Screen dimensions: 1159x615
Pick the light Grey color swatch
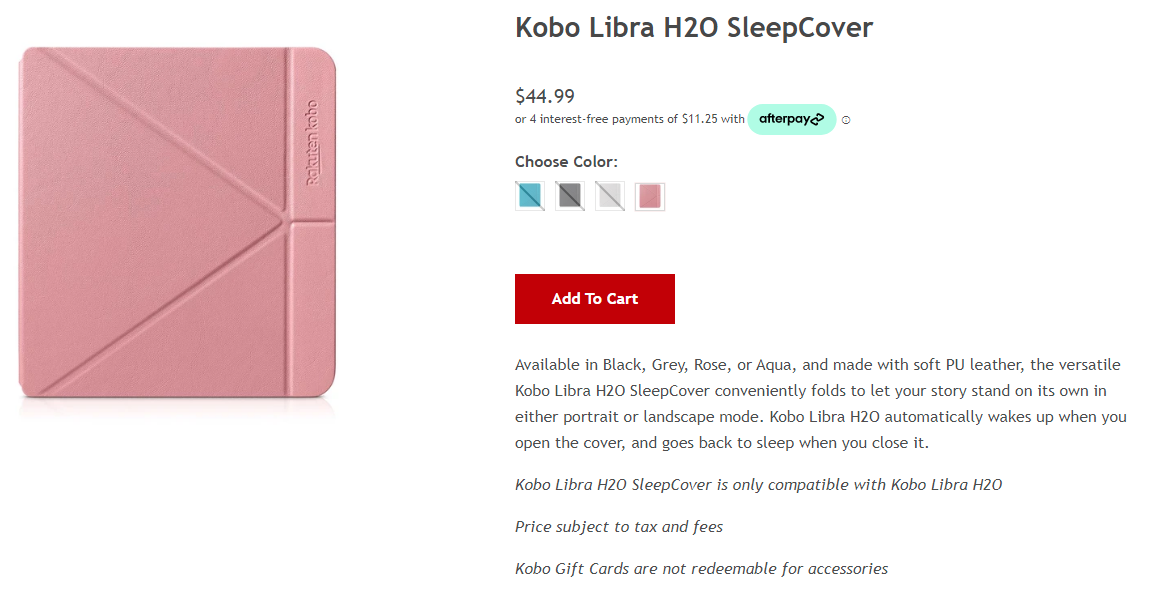pos(610,196)
